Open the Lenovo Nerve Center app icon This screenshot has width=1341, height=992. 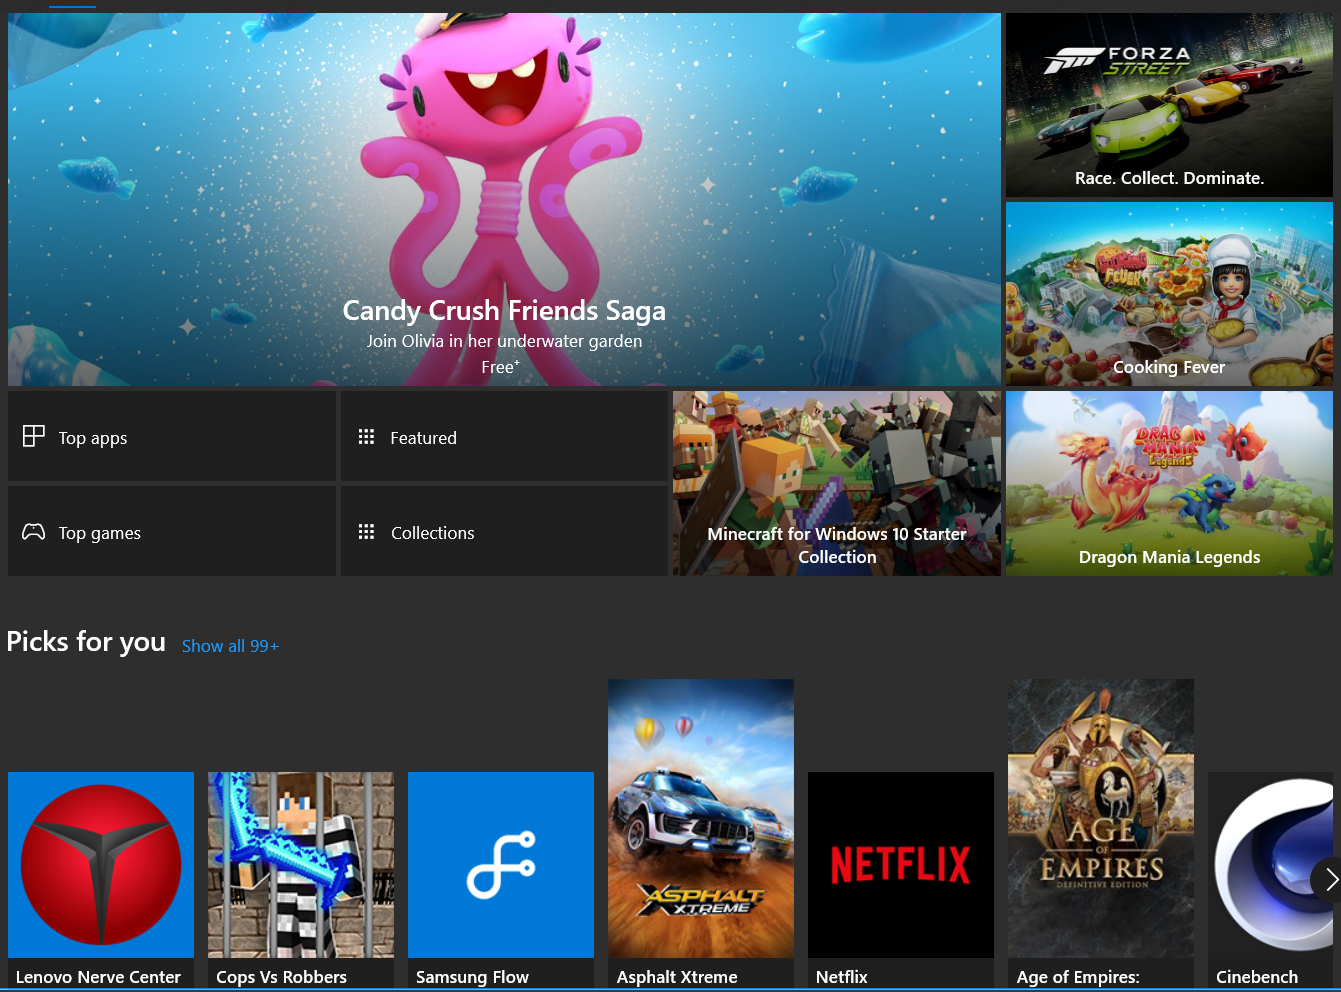[101, 865]
